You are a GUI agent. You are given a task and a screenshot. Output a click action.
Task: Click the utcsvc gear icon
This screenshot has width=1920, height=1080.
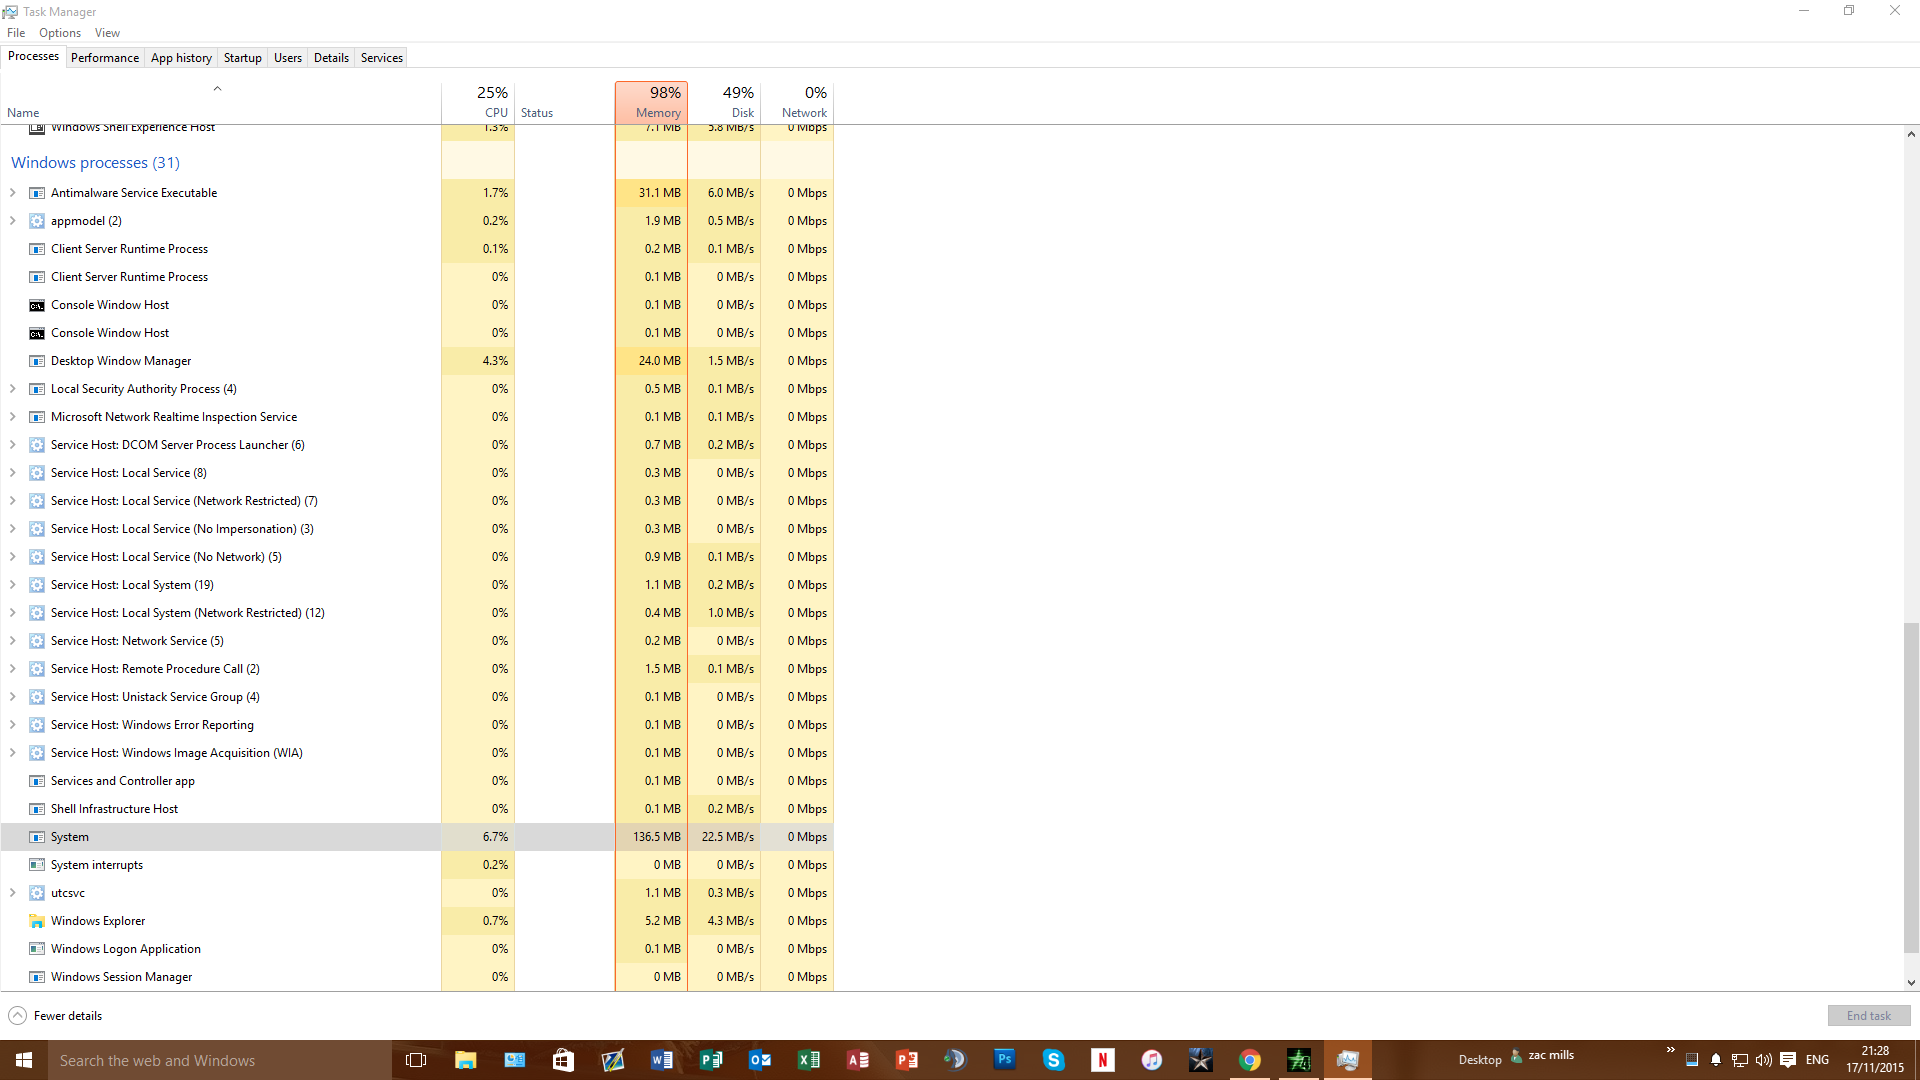coord(37,893)
